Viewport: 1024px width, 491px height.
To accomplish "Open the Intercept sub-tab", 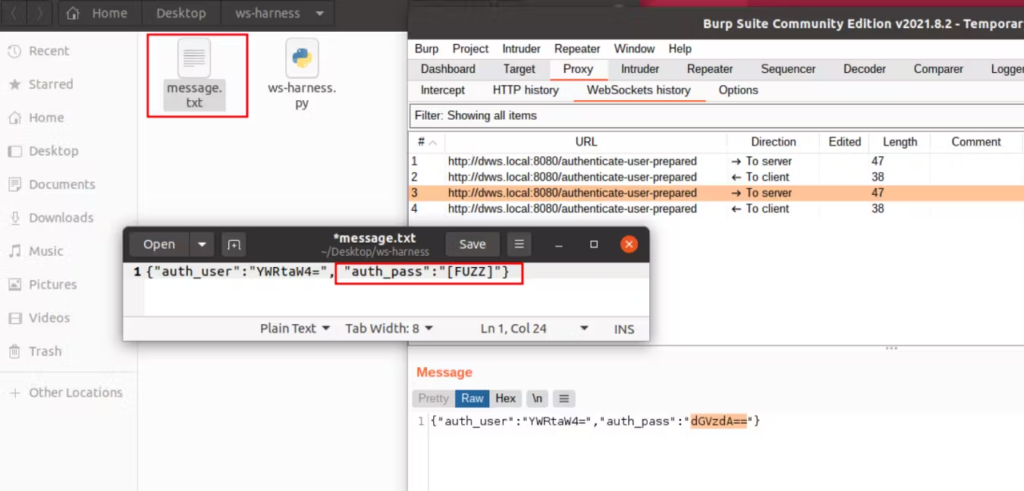I will [443, 90].
